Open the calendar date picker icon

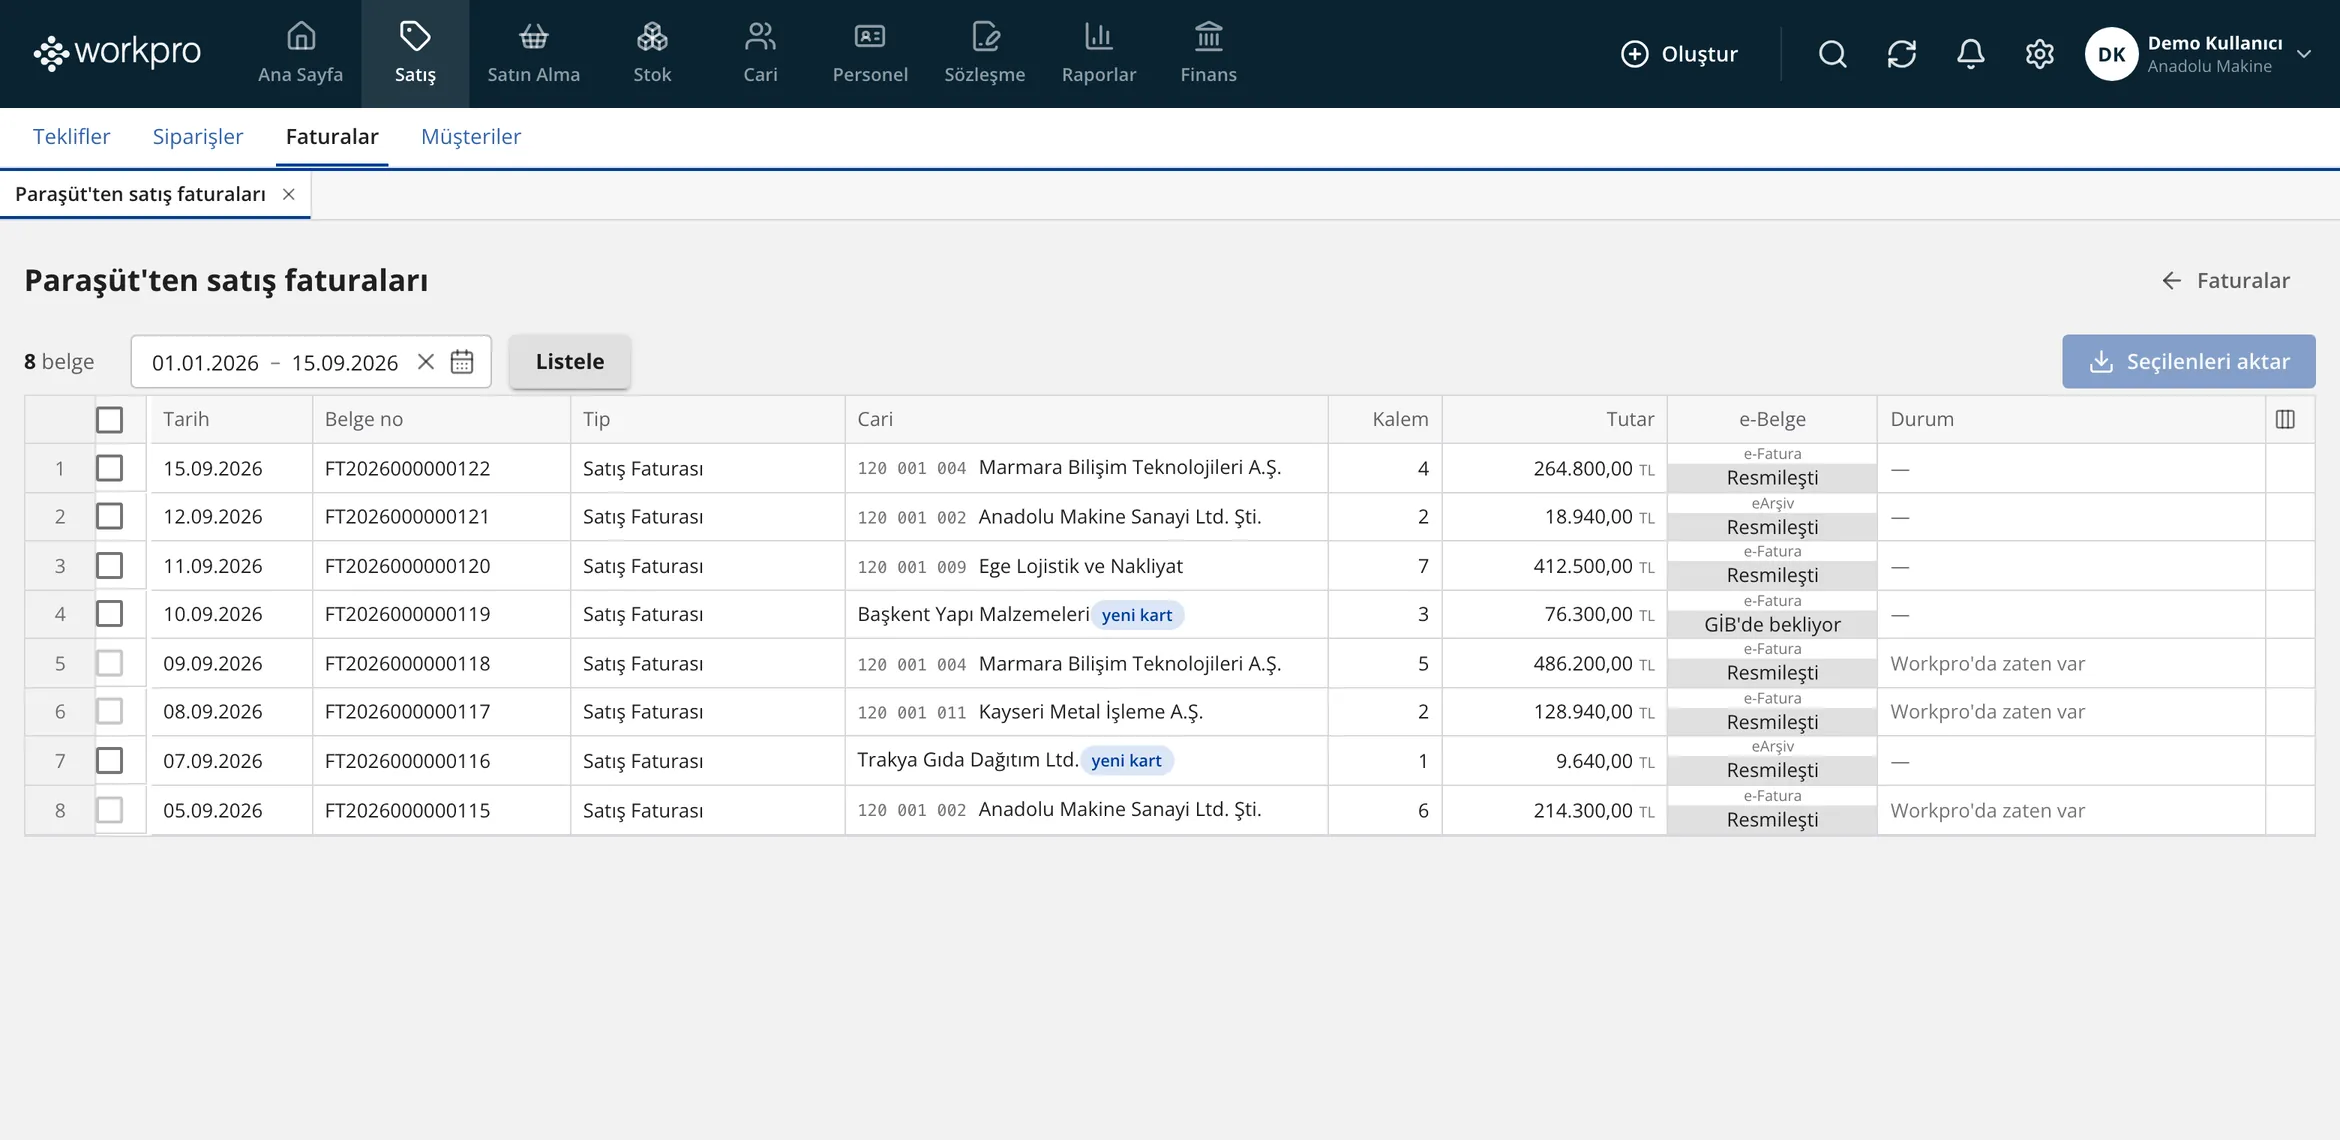[x=461, y=361]
